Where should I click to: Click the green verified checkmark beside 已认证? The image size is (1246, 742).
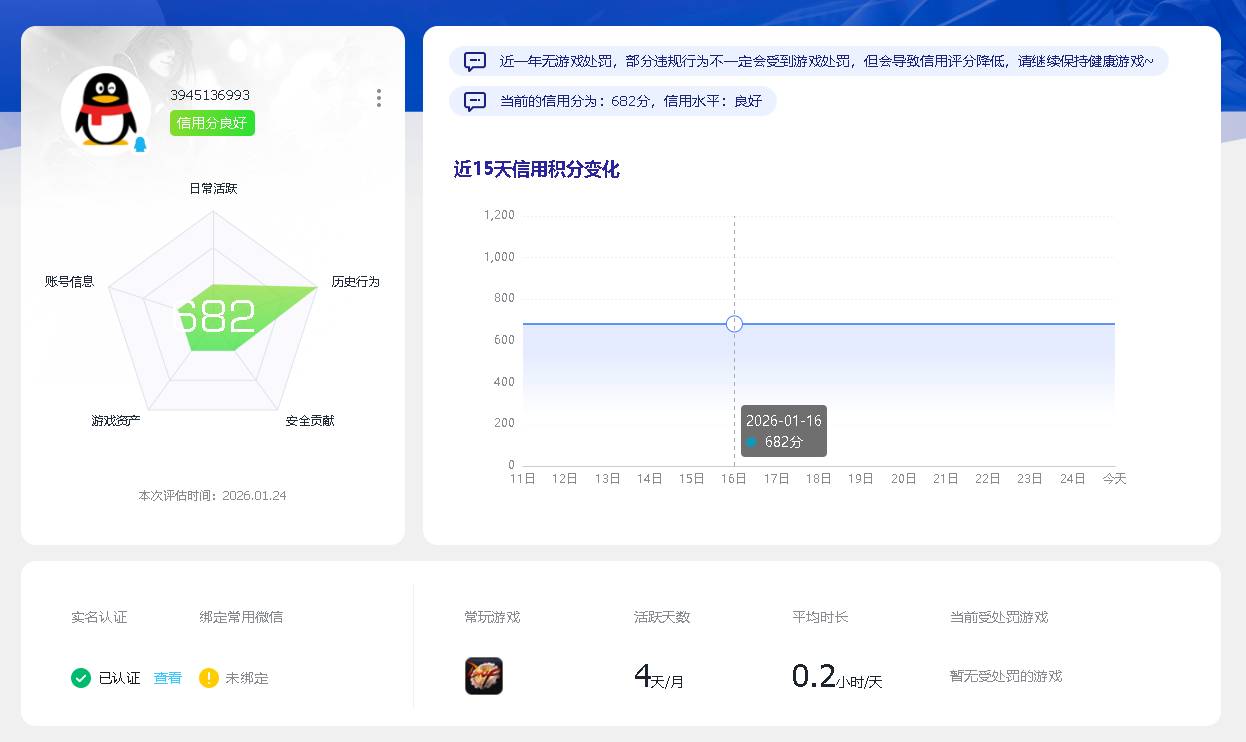(81, 677)
